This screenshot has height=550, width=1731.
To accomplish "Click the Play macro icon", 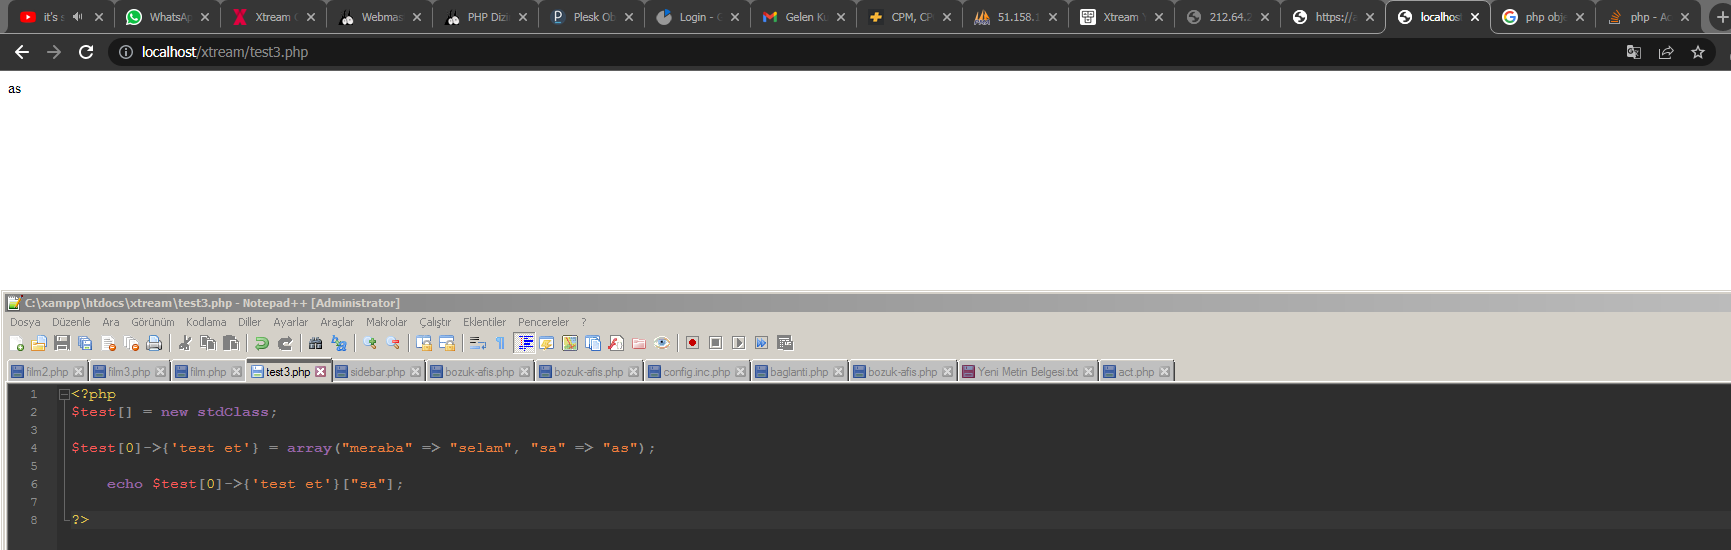I will [x=738, y=343].
